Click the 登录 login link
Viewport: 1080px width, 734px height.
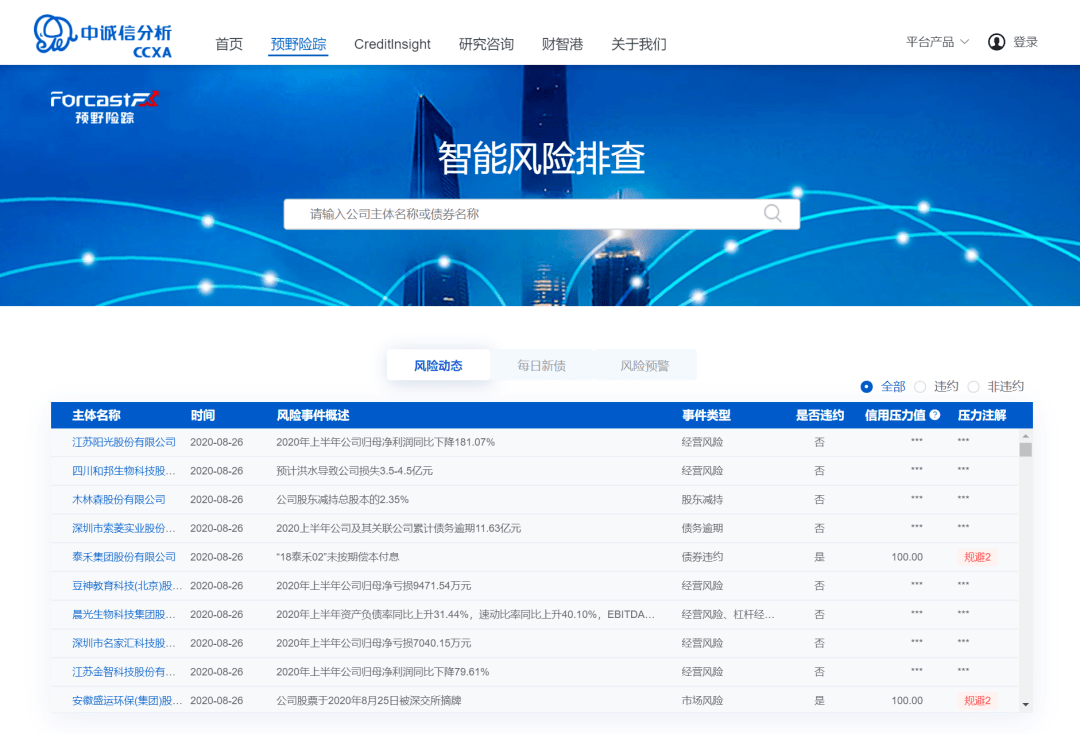point(1025,42)
